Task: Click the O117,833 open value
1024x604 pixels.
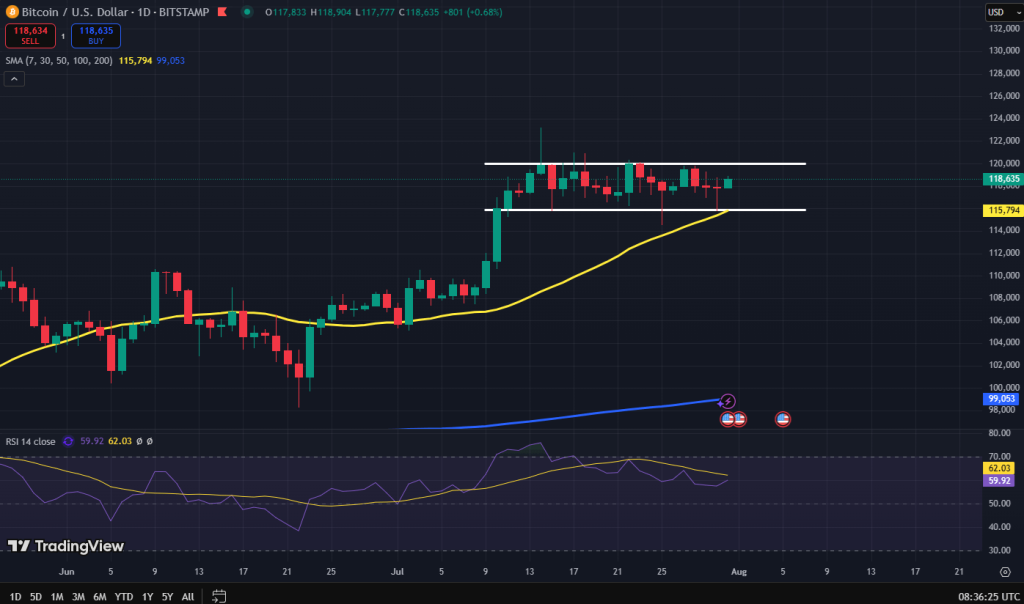Action: (x=285, y=12)
